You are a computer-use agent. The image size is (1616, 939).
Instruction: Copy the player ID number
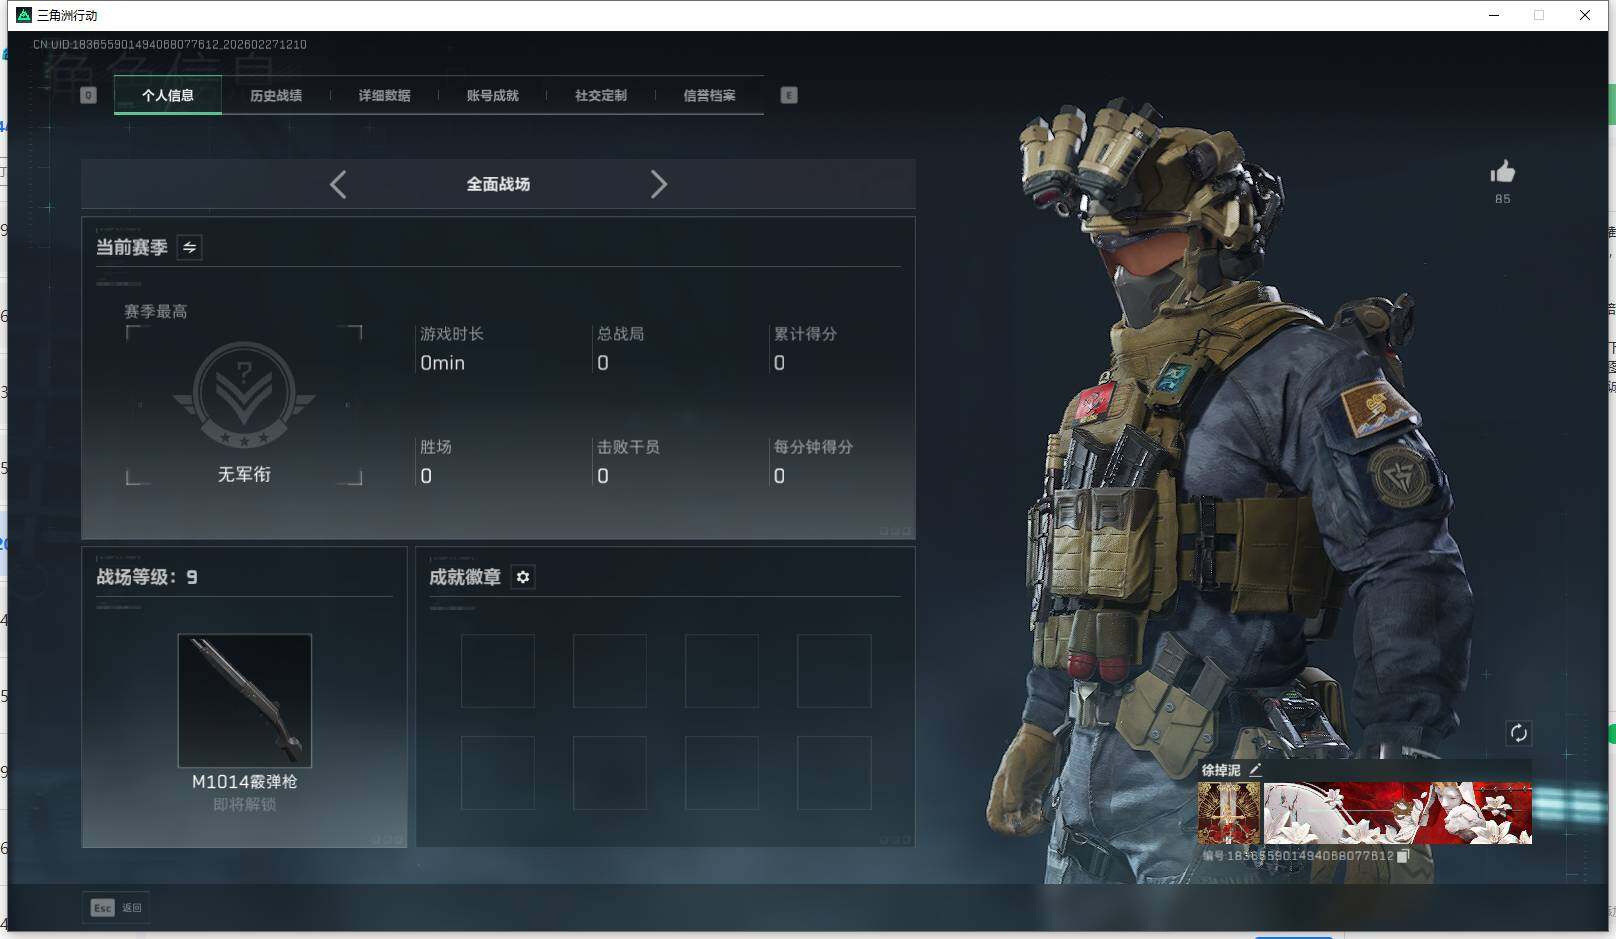[x=1403, y=856]
